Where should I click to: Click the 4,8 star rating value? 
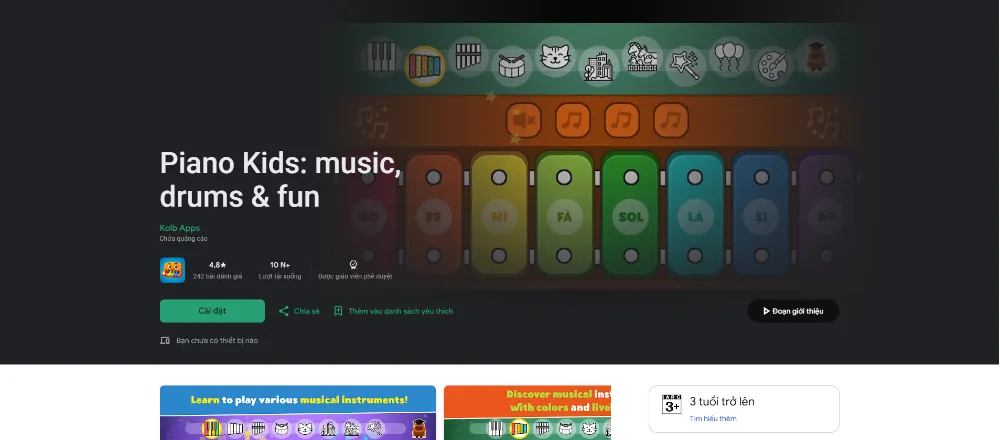217,265
